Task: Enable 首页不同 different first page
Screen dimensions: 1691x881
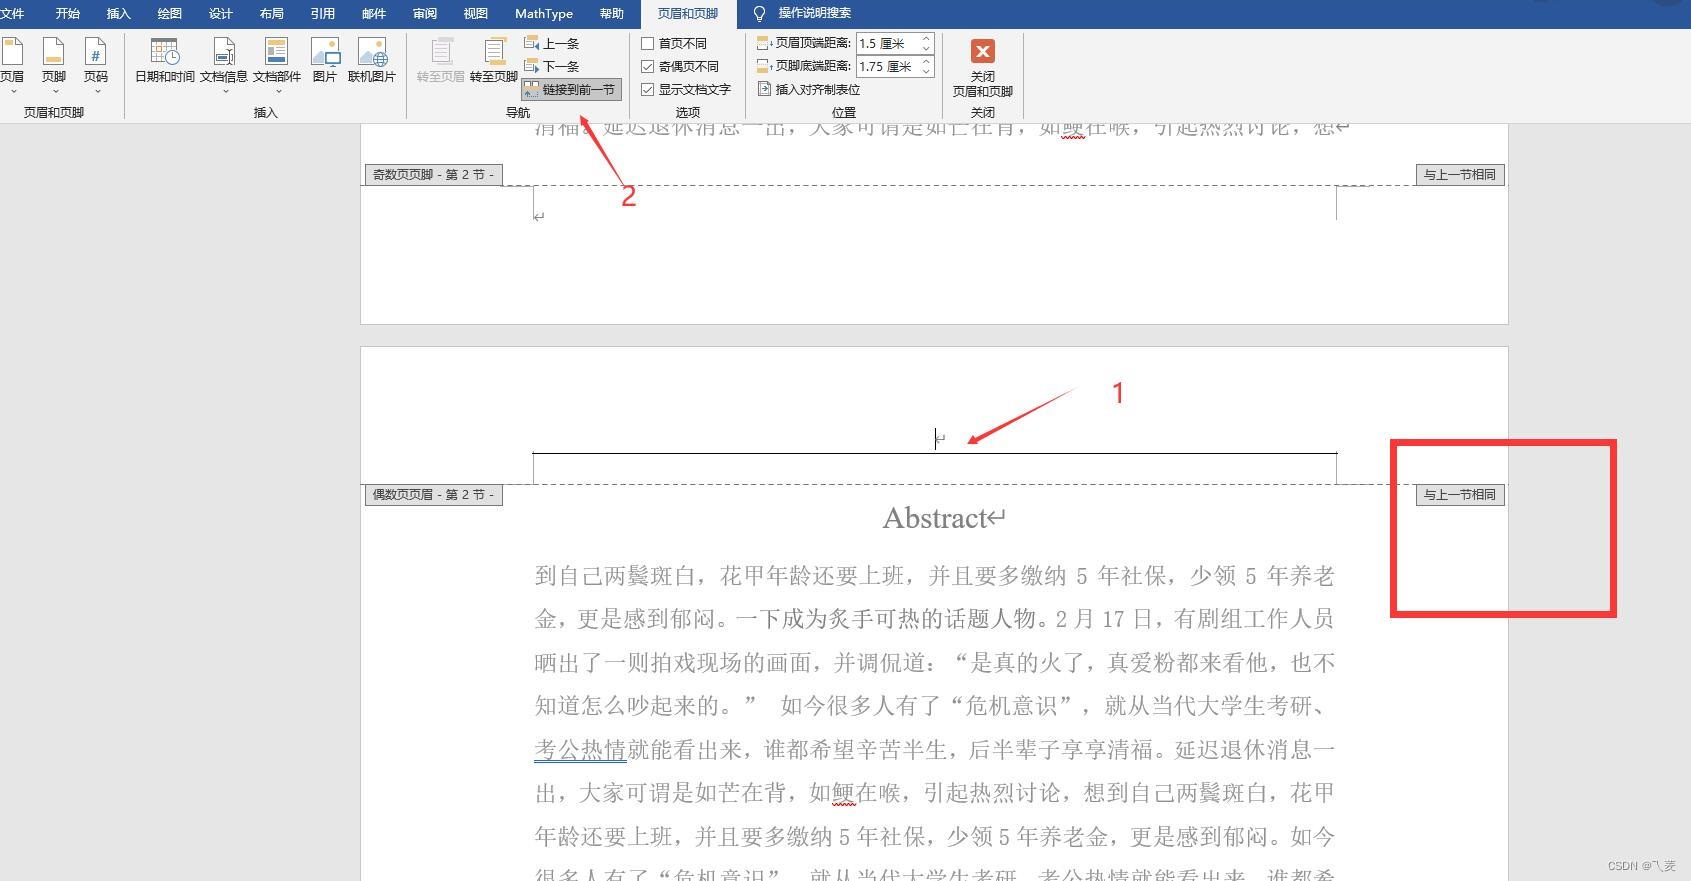Action: (648, 44)
